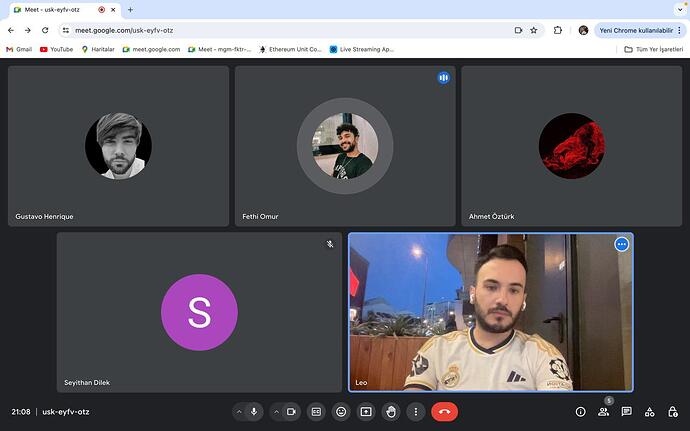Screen dimensions: 690x431
Task: Open the YouTube bookmark
Action: [56, 49]
